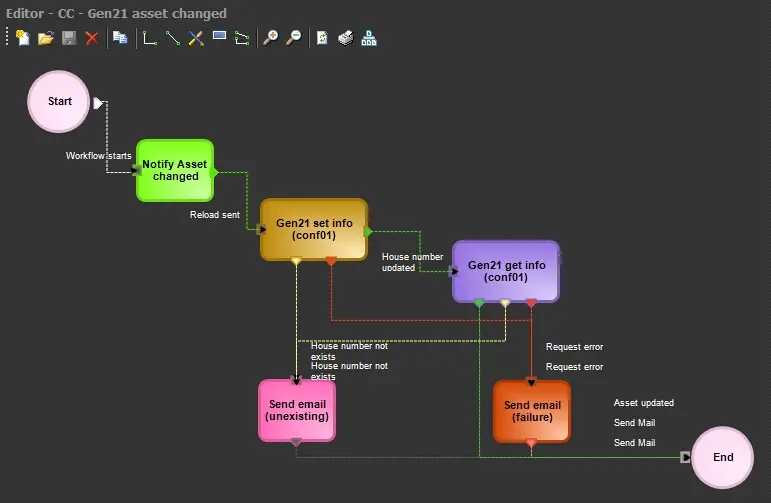Click the copy documents icon

click(120, 38)
